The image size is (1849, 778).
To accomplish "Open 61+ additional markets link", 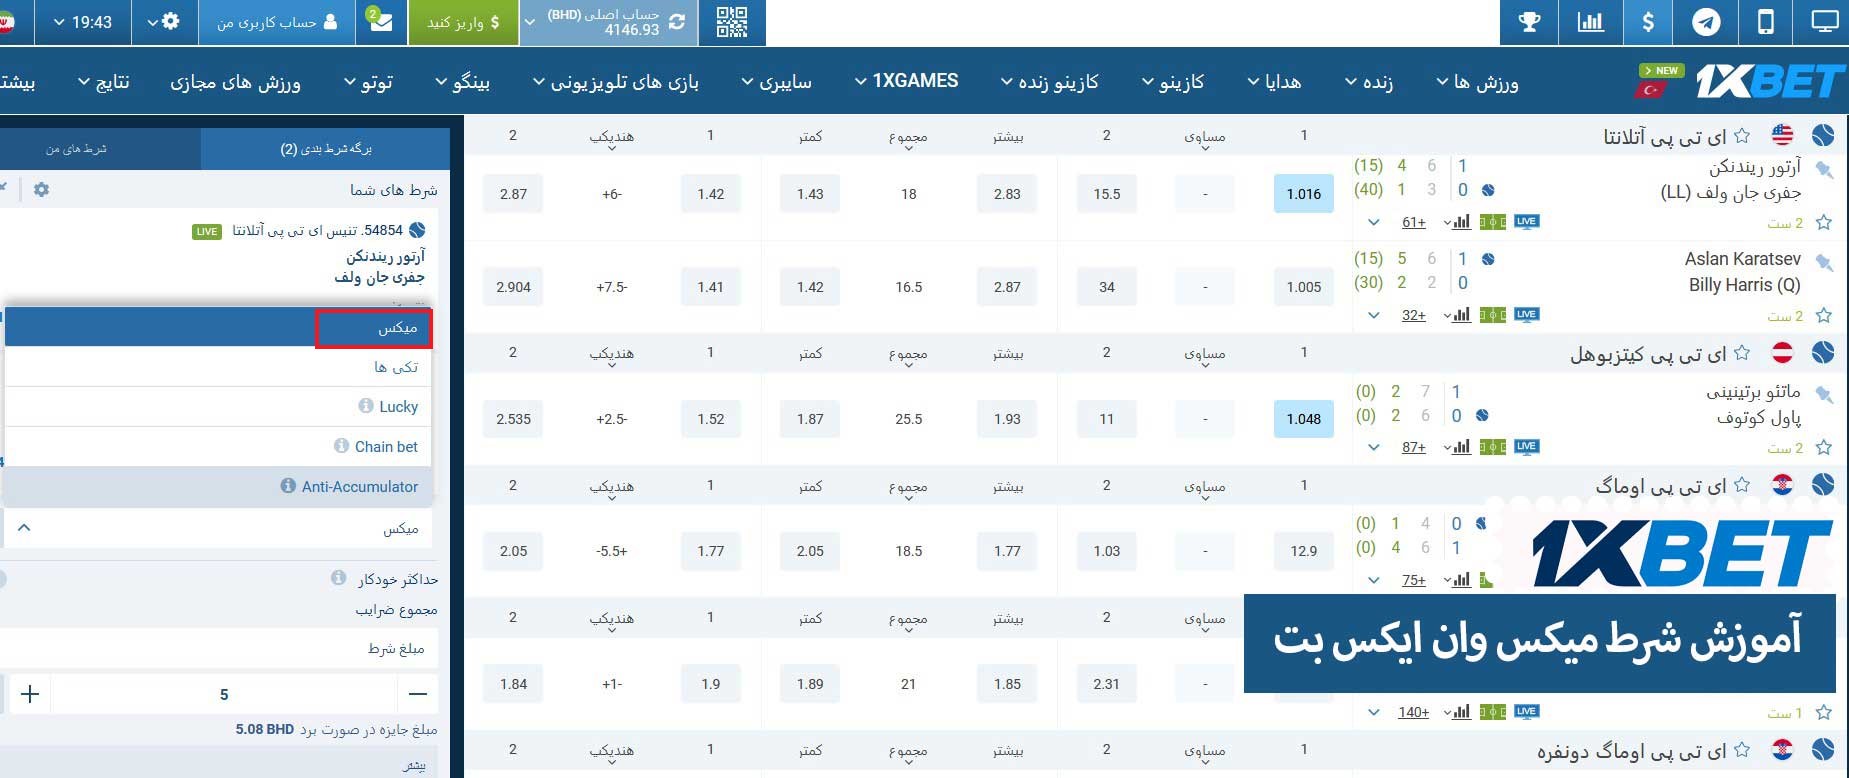I will click(x=1414, y=222).
